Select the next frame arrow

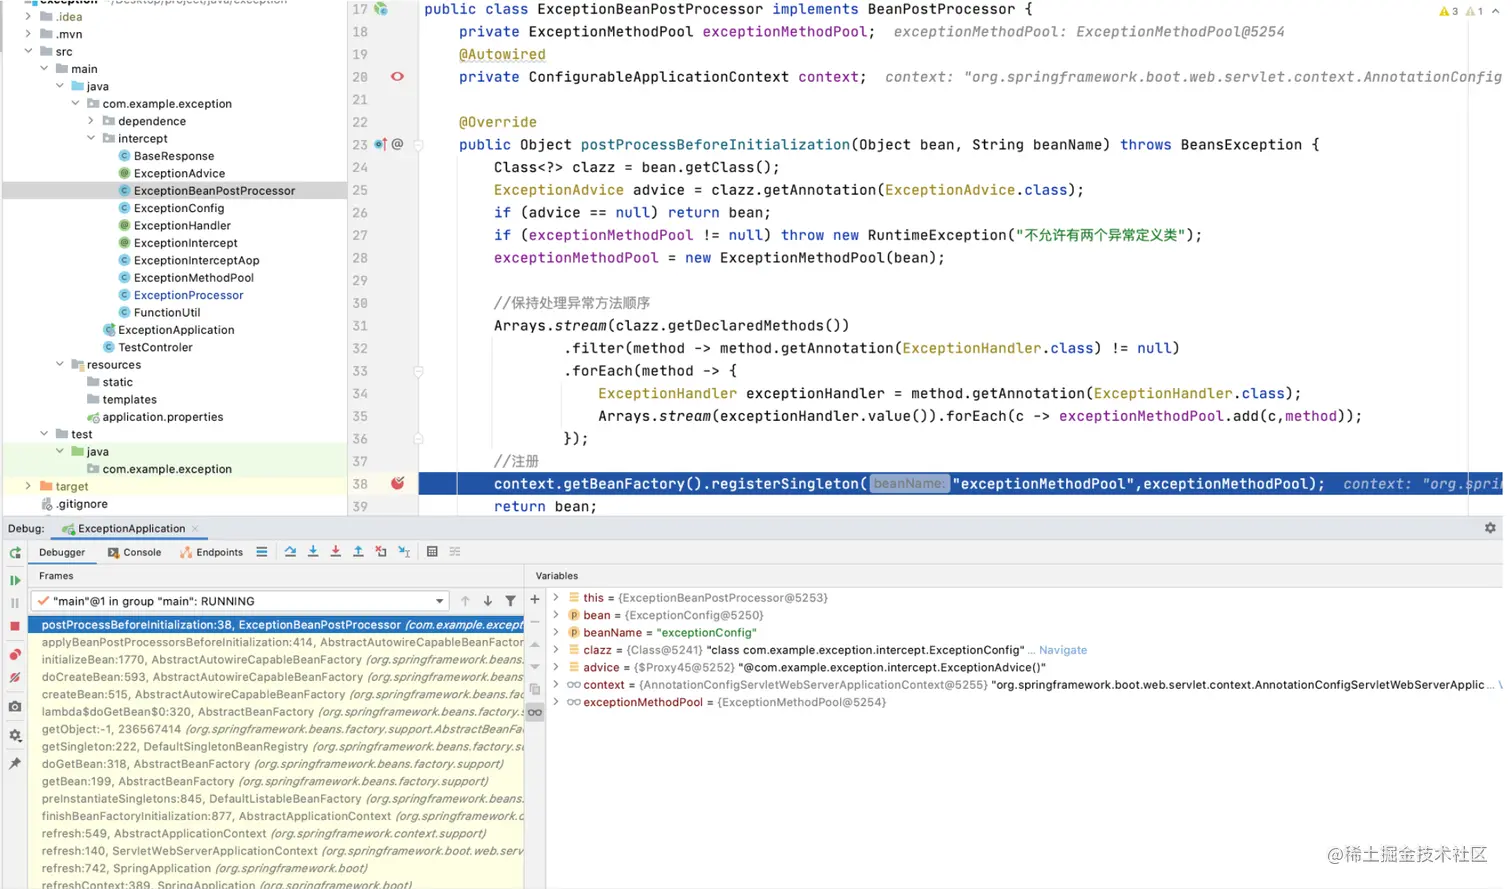coord(488,601)
